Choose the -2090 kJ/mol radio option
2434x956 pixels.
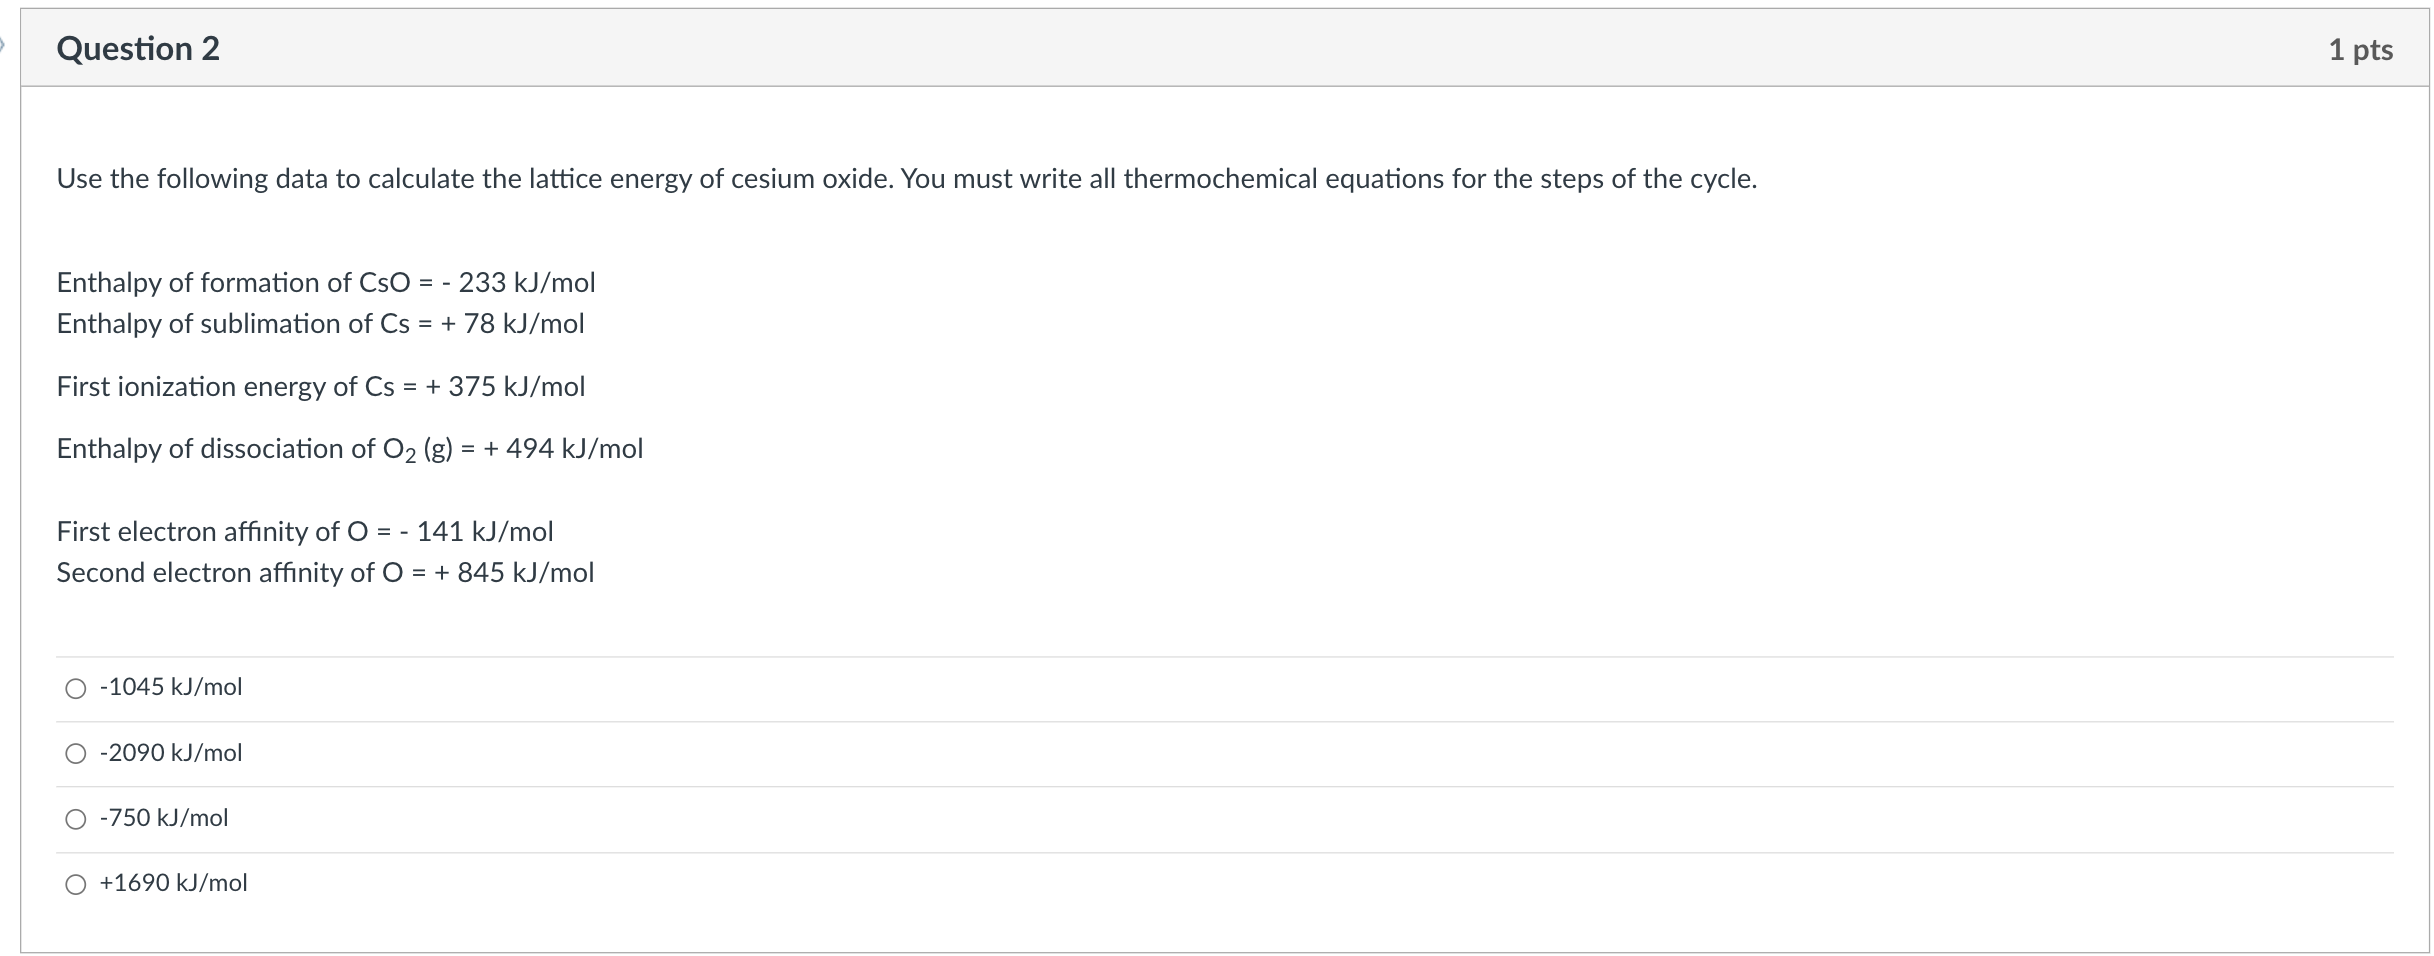point(76,754)
